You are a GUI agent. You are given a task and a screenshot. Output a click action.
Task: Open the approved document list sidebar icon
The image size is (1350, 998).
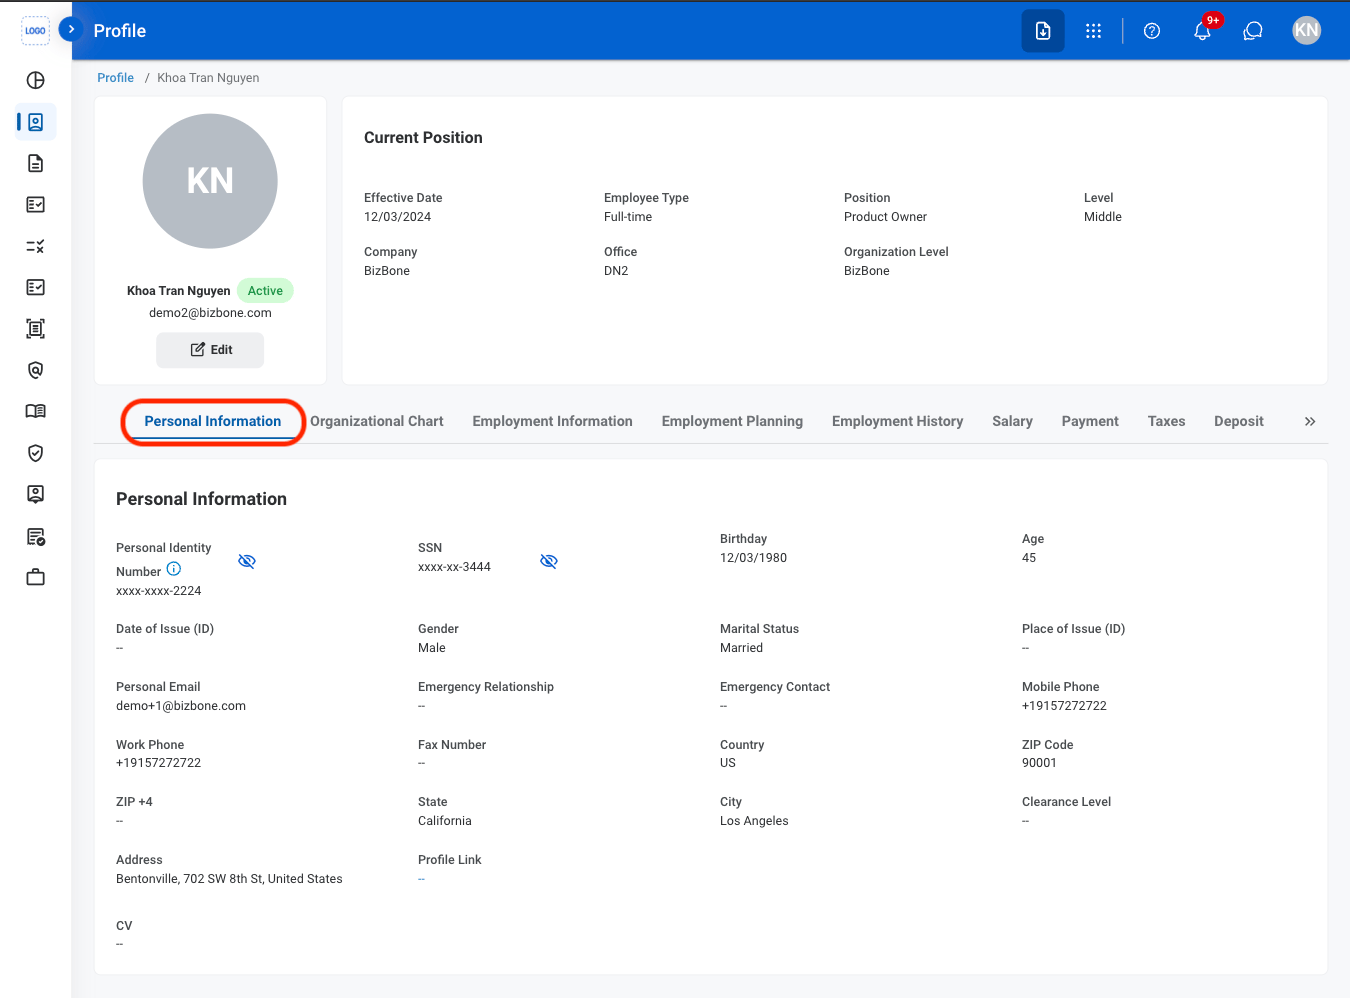[x=36, y=537]
